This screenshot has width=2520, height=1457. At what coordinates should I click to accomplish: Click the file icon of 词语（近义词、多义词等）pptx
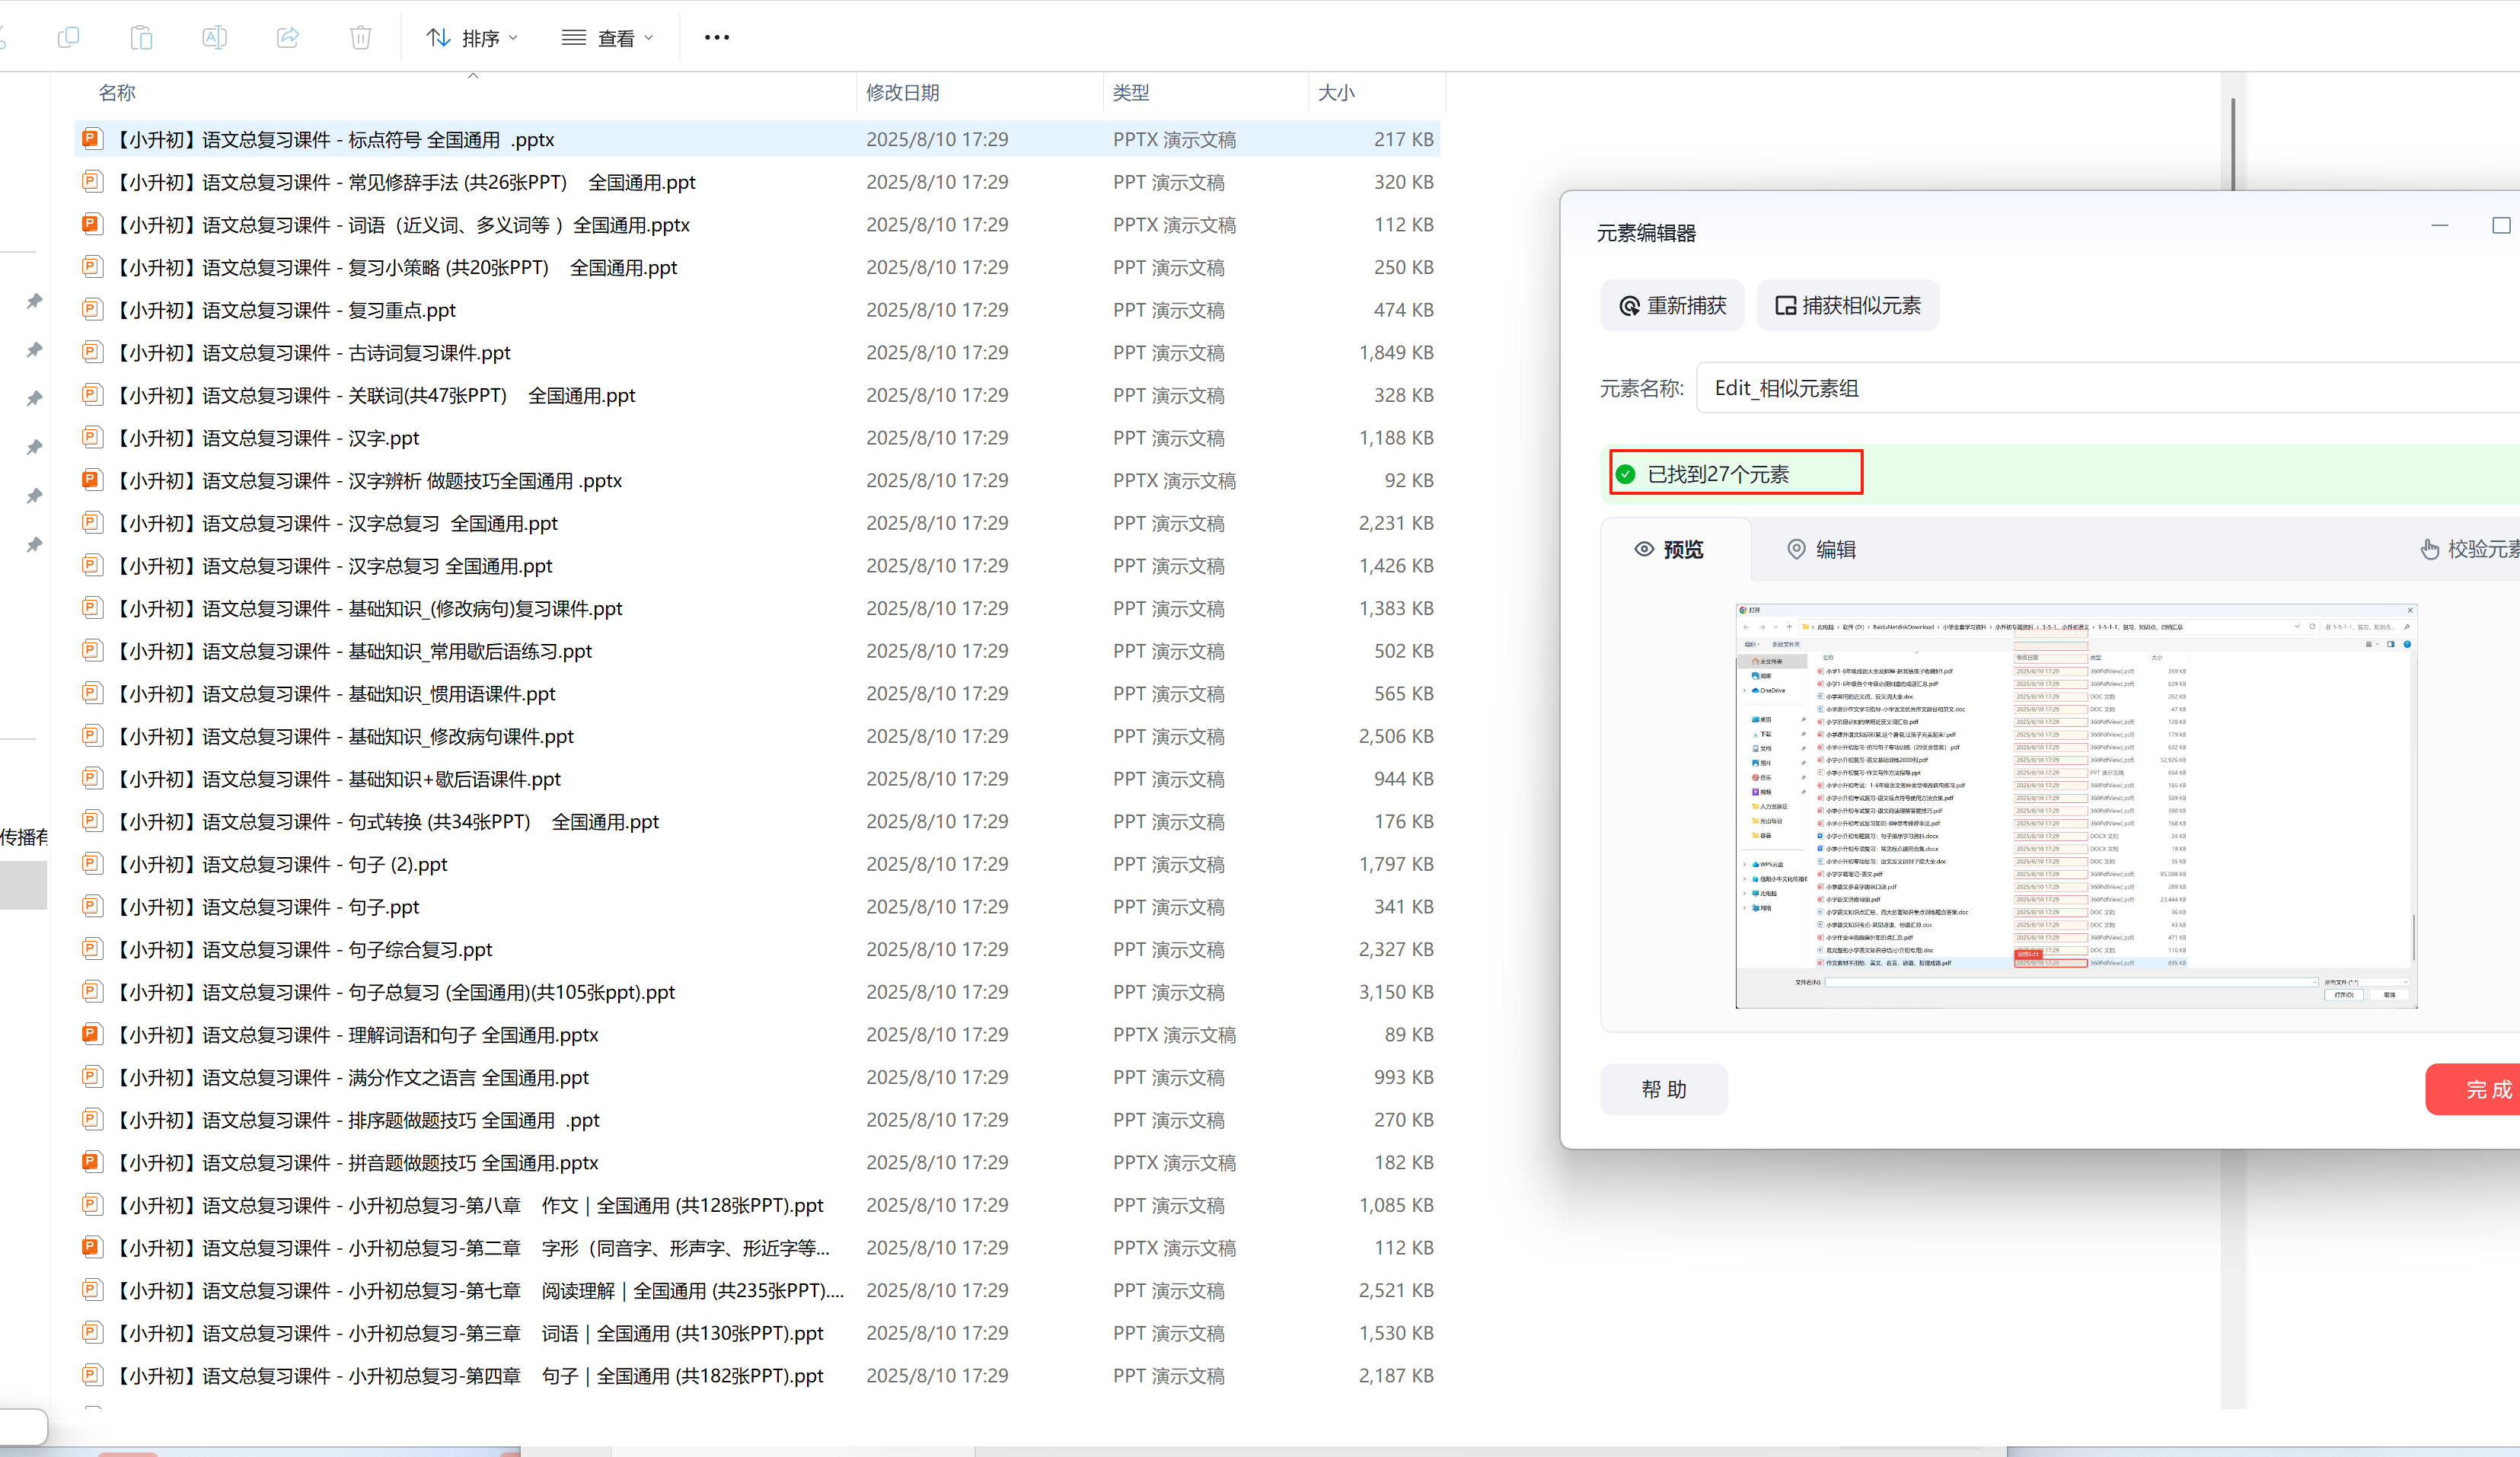pyautogui.click(x=92, y=224)
